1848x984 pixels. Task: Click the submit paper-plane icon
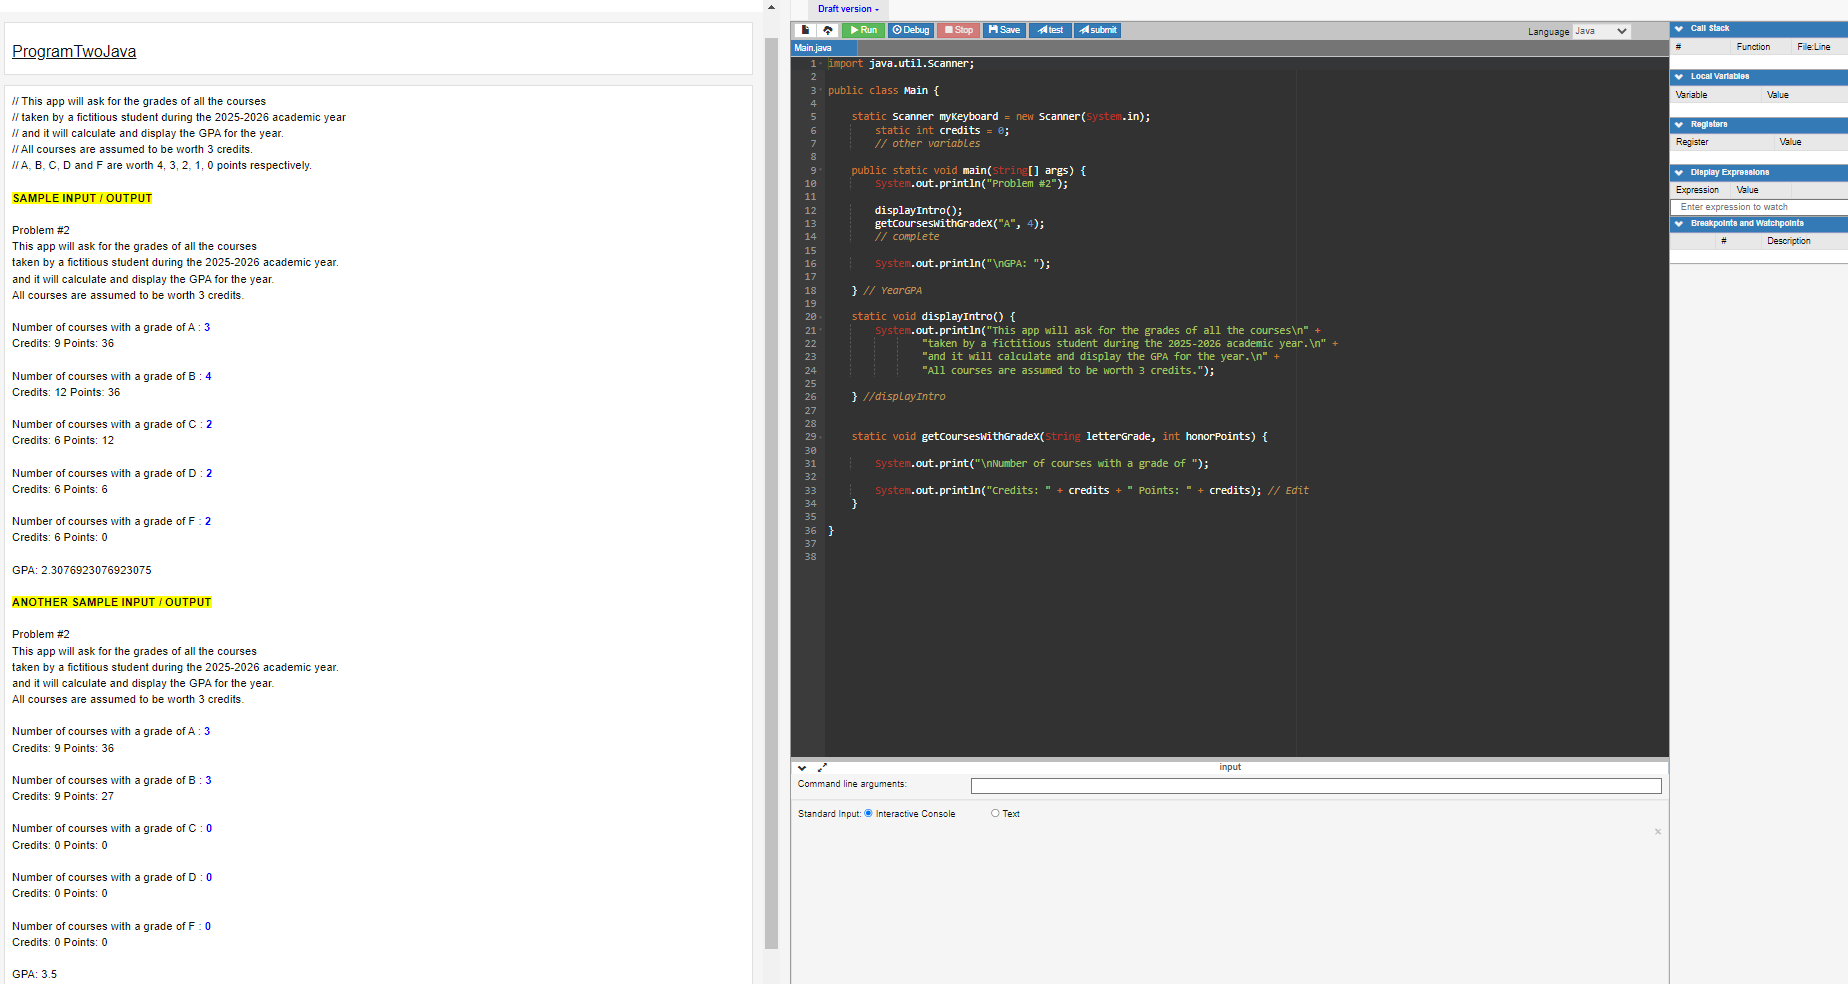(1097, 30)
